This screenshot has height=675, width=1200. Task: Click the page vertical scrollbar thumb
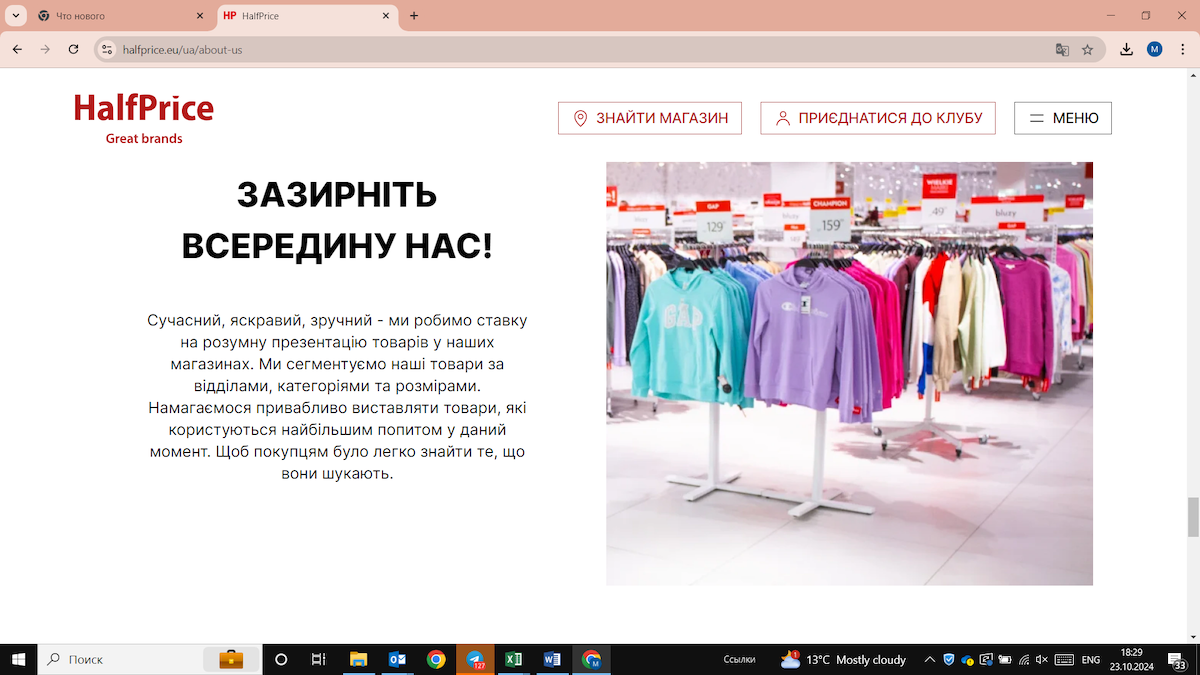pos(1192,517)
